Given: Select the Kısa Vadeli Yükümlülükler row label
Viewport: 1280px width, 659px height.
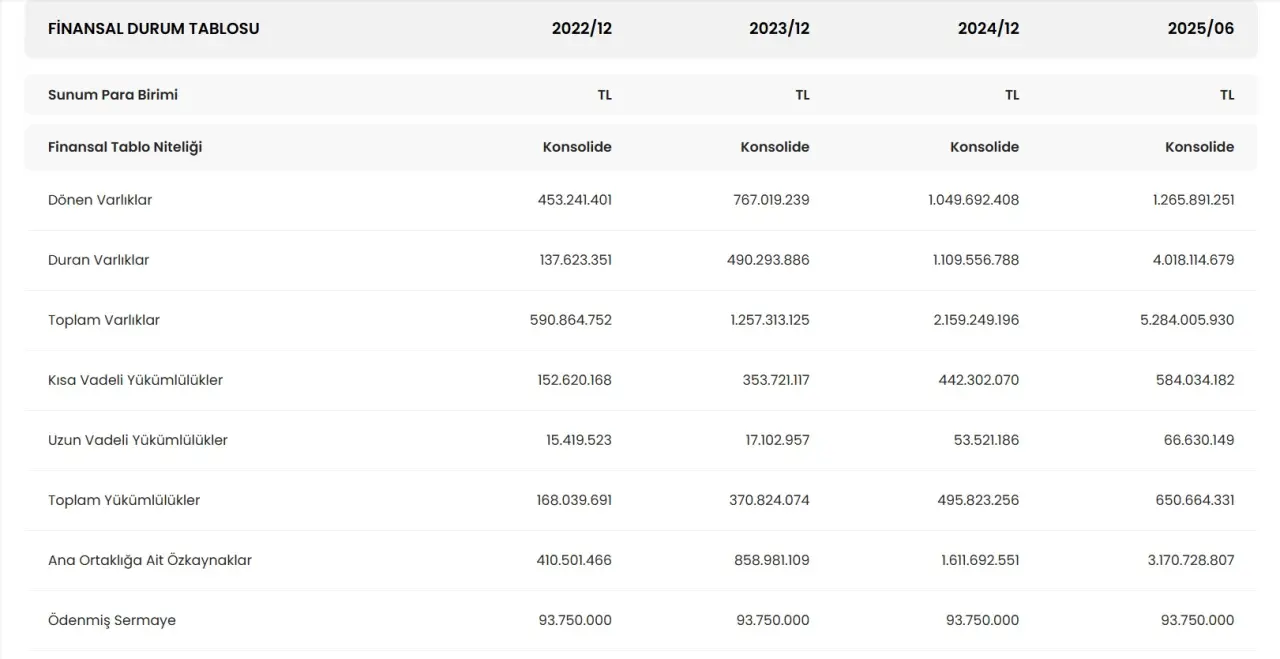Looking at the screenshot, I should pyautogui.click(x=135, y=380).
